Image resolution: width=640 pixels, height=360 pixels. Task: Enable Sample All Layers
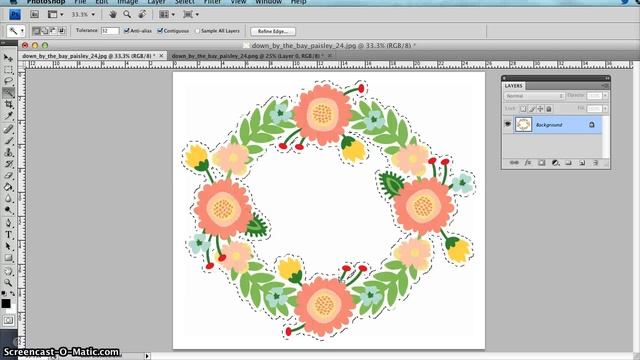198,31
